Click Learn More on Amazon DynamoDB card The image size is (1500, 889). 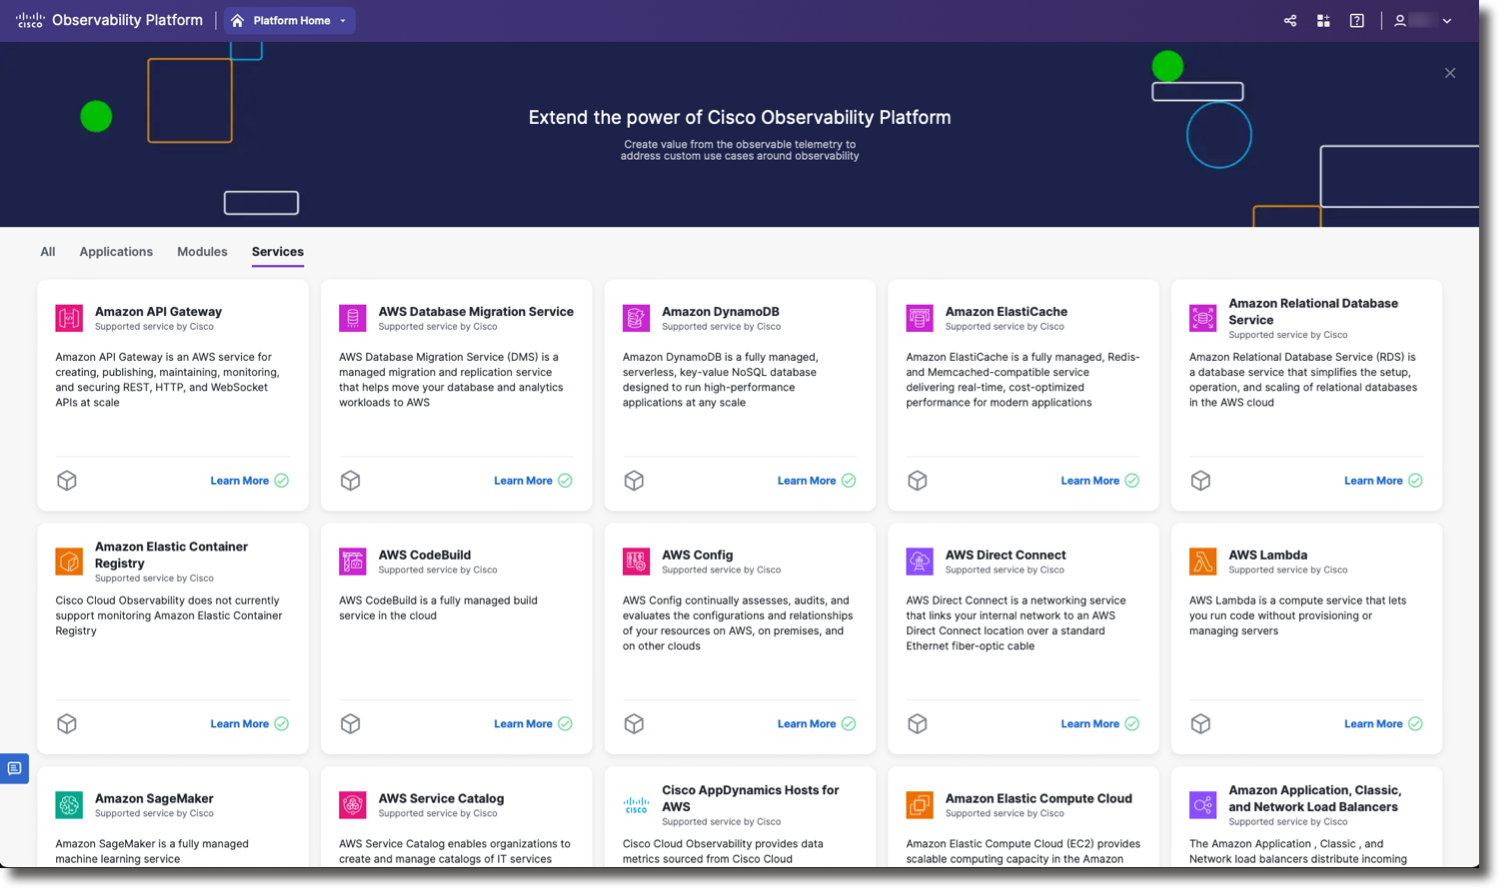(x=806, y=481)
